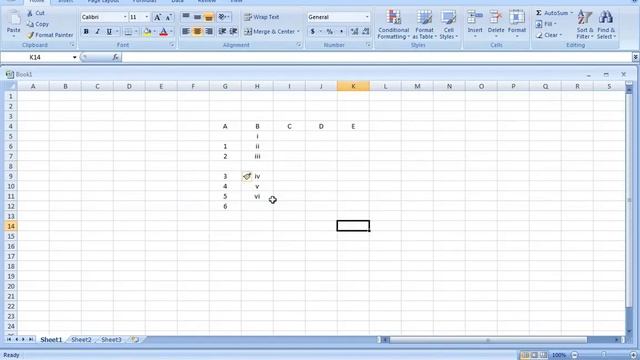Screen dimensions: 640x360
Task: Open the Clear eraser menu
Action: pos(548,35)
